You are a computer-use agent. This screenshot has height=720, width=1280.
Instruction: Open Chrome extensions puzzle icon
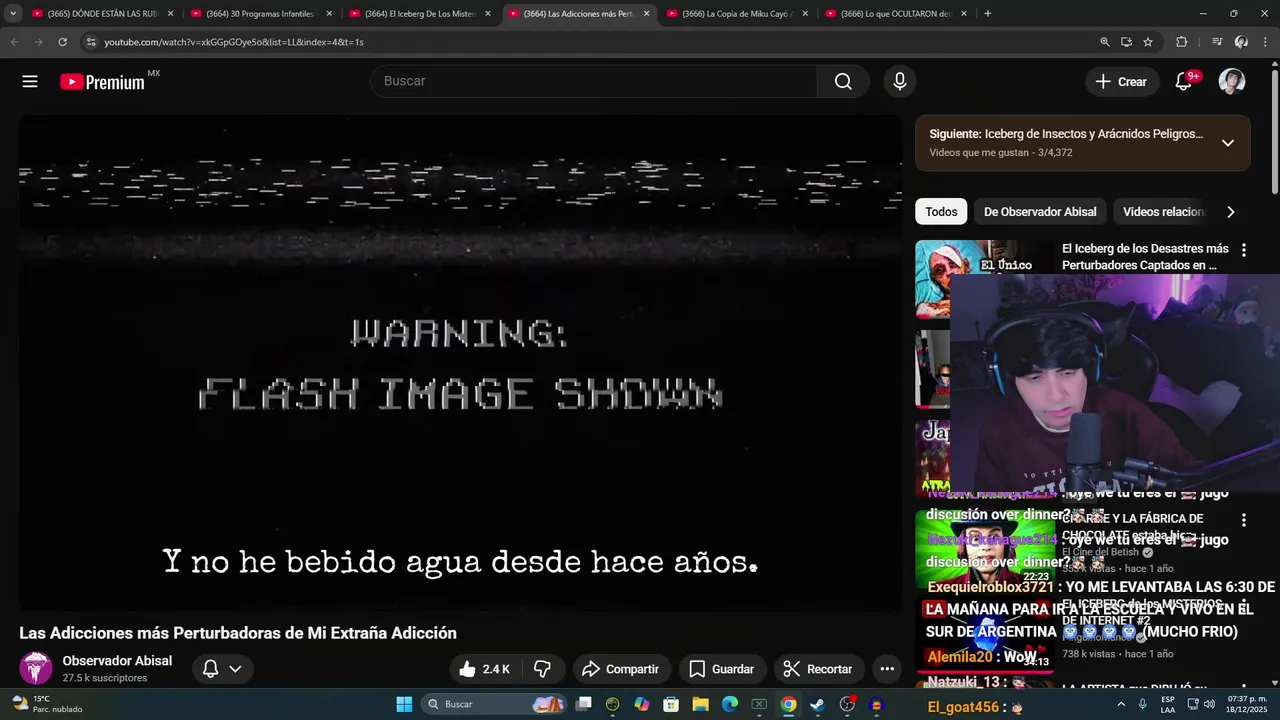pyautogui.click(x=1182, y=42)
